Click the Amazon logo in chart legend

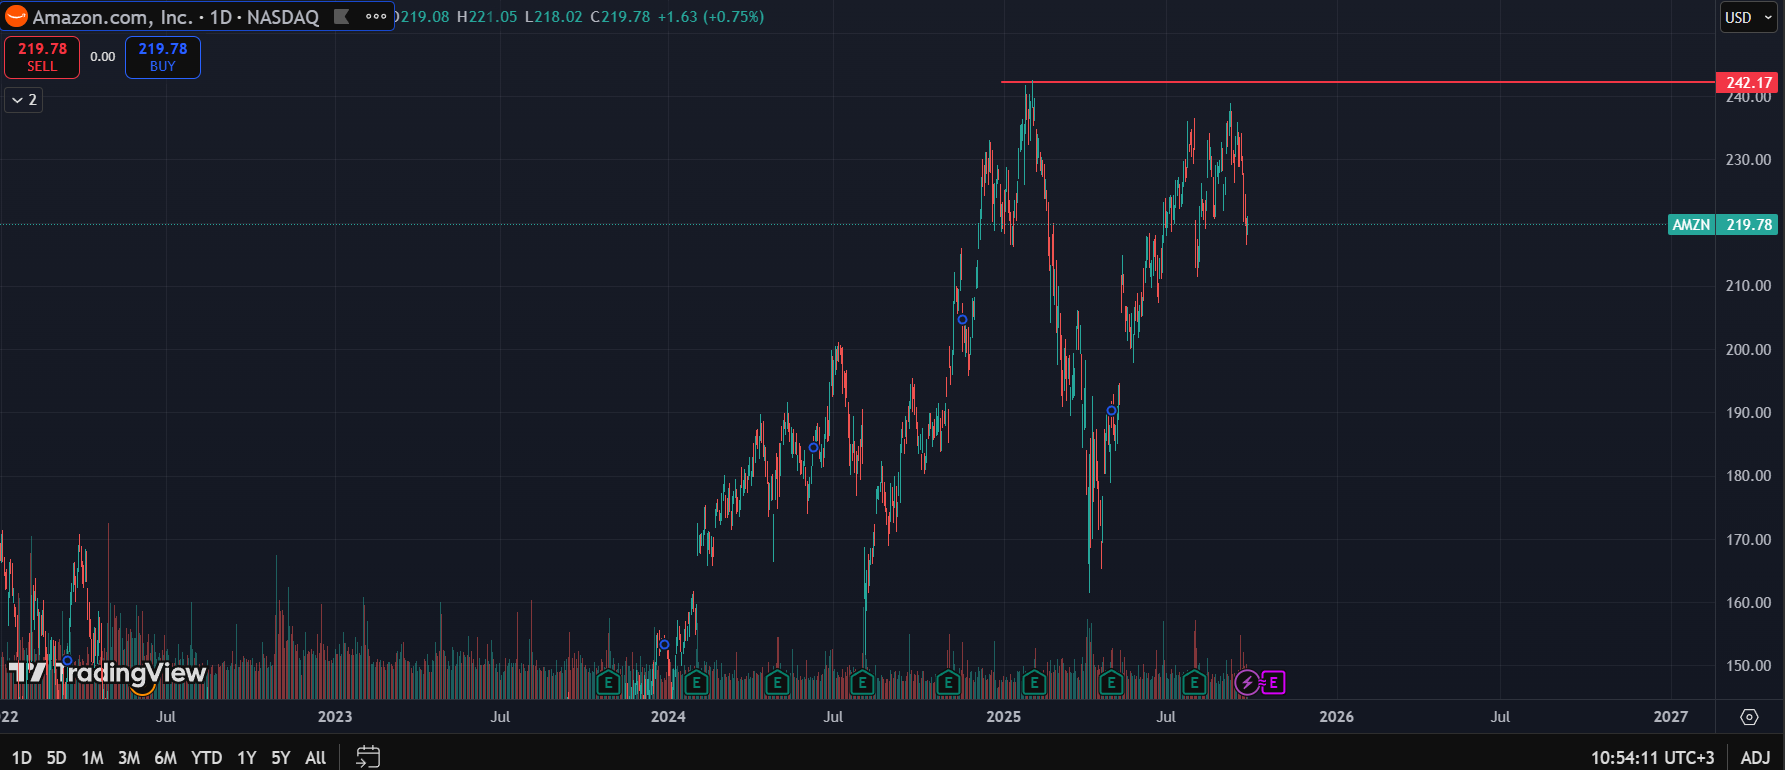[16, 17]
